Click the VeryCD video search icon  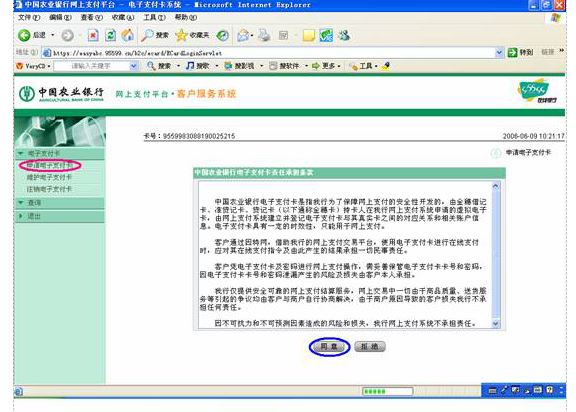pos(228,66)
